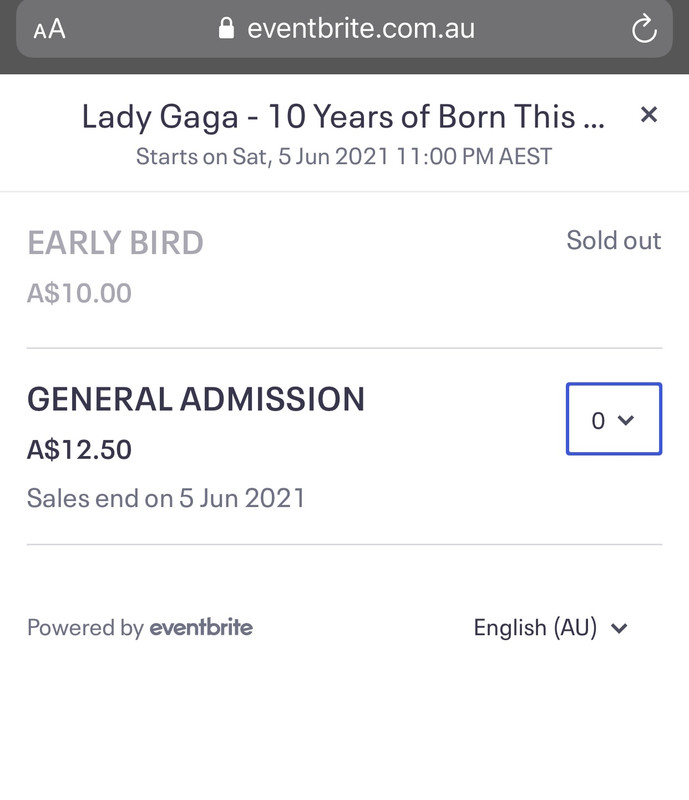Click the A$10.00 early bird price
The image size is (689, 800).
pyautogui.click(x=80, y=293)
